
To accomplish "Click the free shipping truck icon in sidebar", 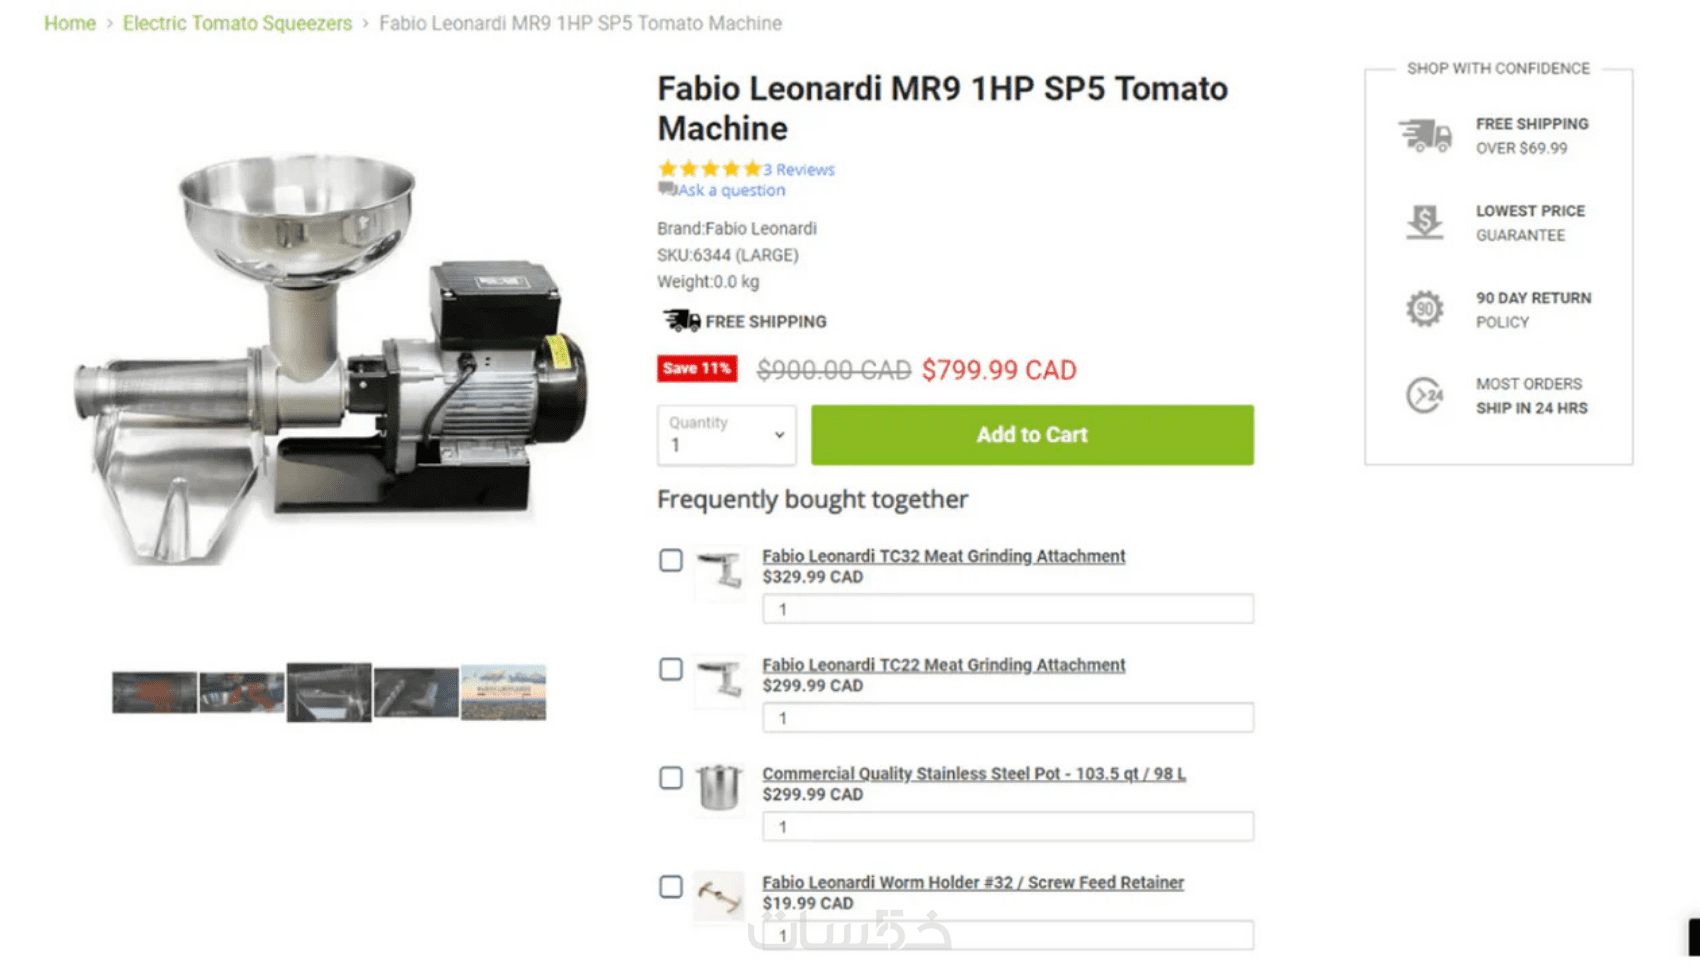I will pos(1425,135).
